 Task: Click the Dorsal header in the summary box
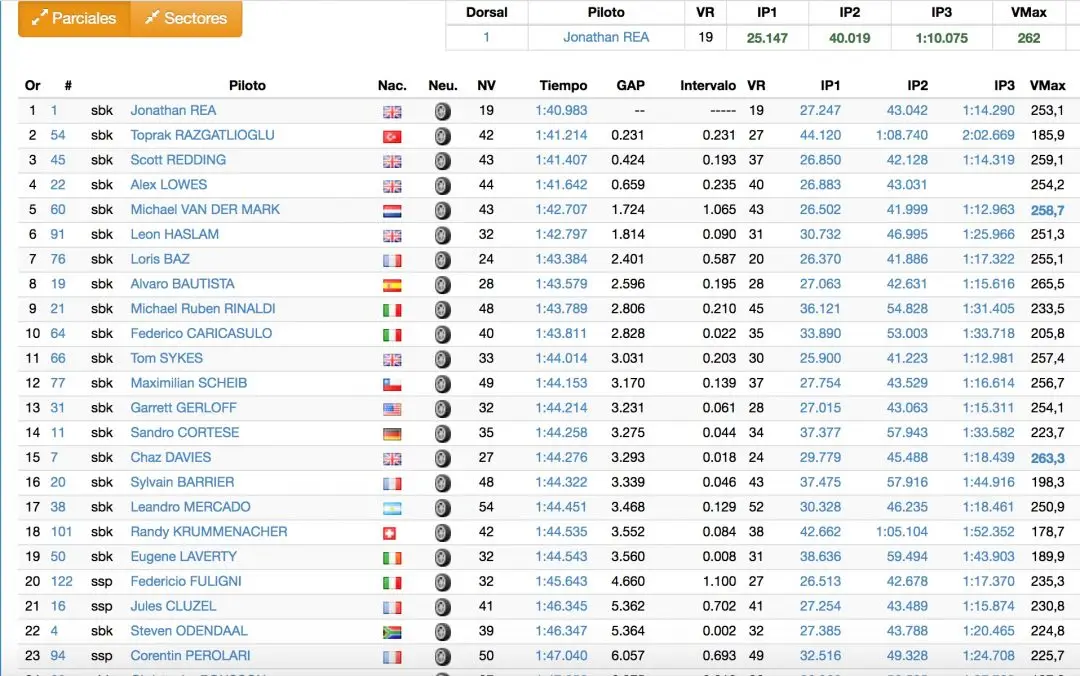tap(486, 12)
